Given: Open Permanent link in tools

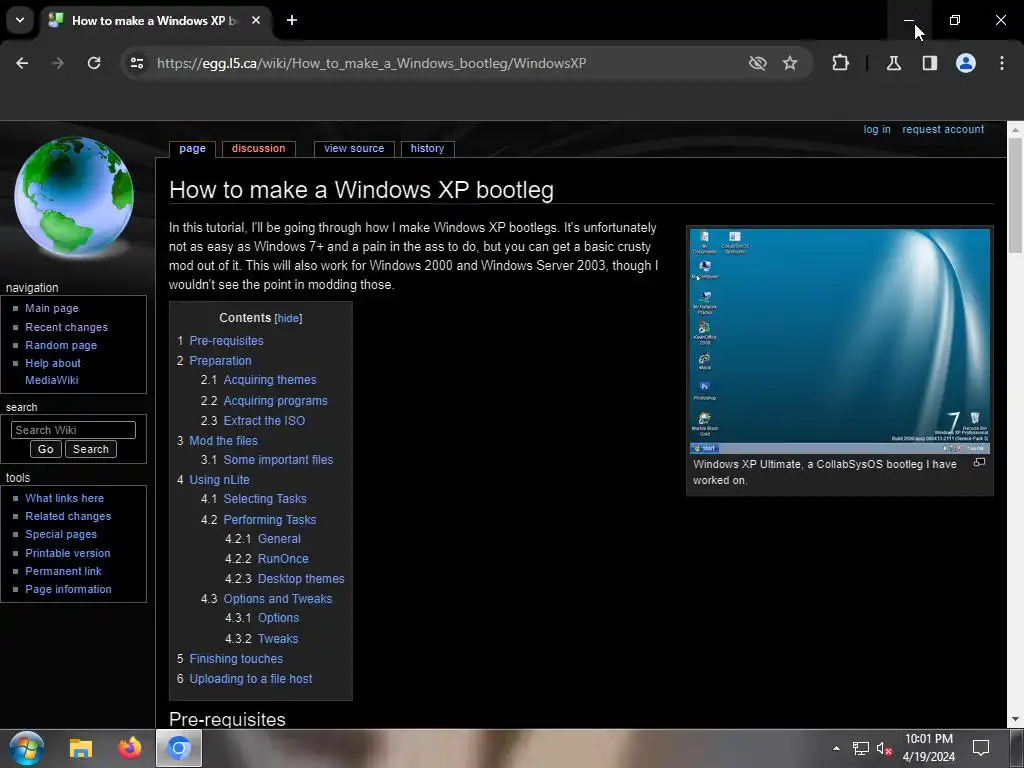Looking at the screenshot, I should [x=63, y=571].
